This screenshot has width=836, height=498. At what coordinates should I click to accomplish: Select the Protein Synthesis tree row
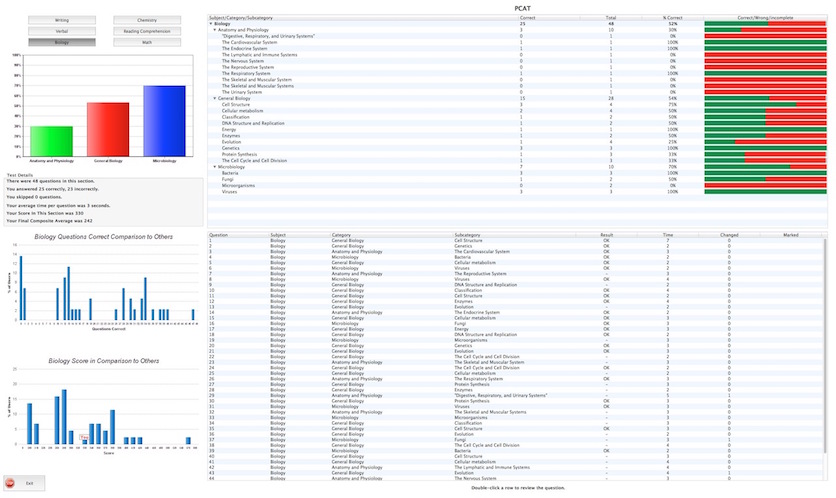pos(517,154)
